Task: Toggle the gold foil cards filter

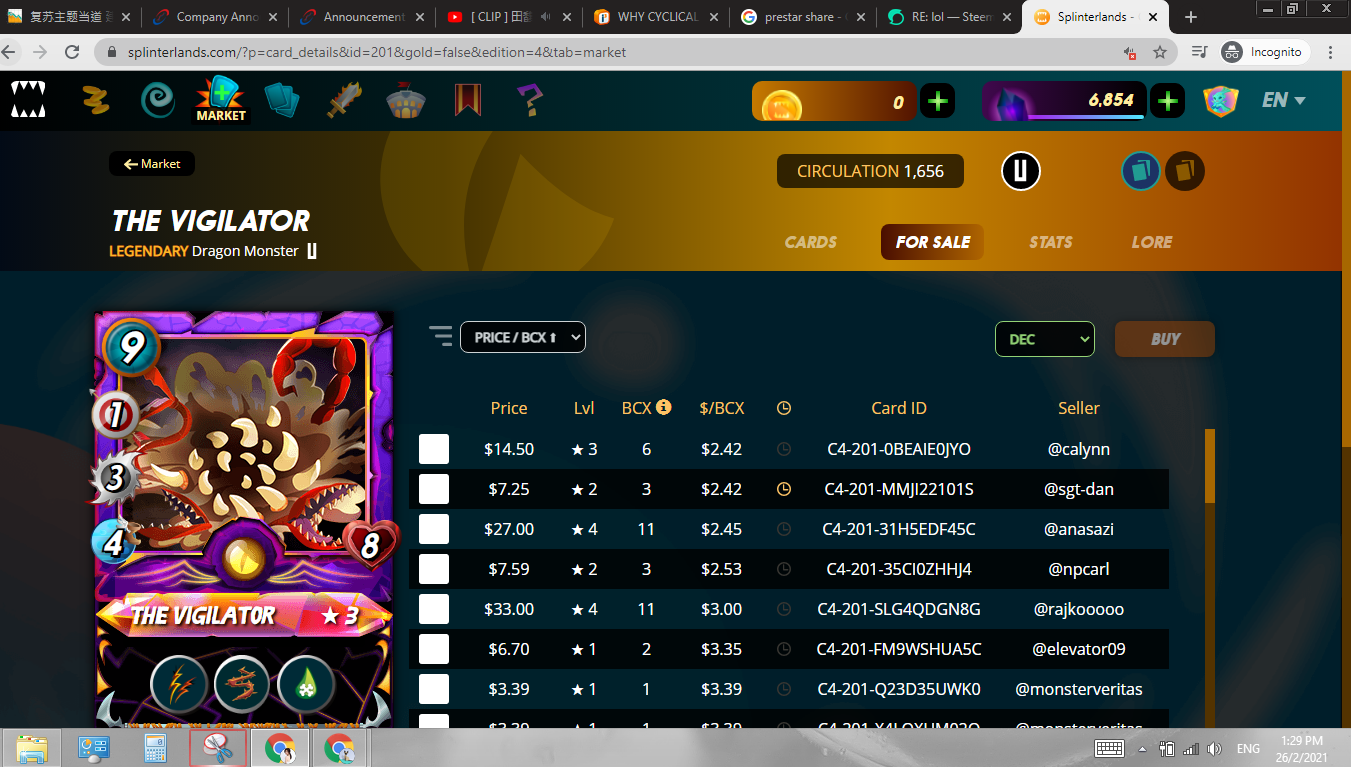Action: point(1185,171)
